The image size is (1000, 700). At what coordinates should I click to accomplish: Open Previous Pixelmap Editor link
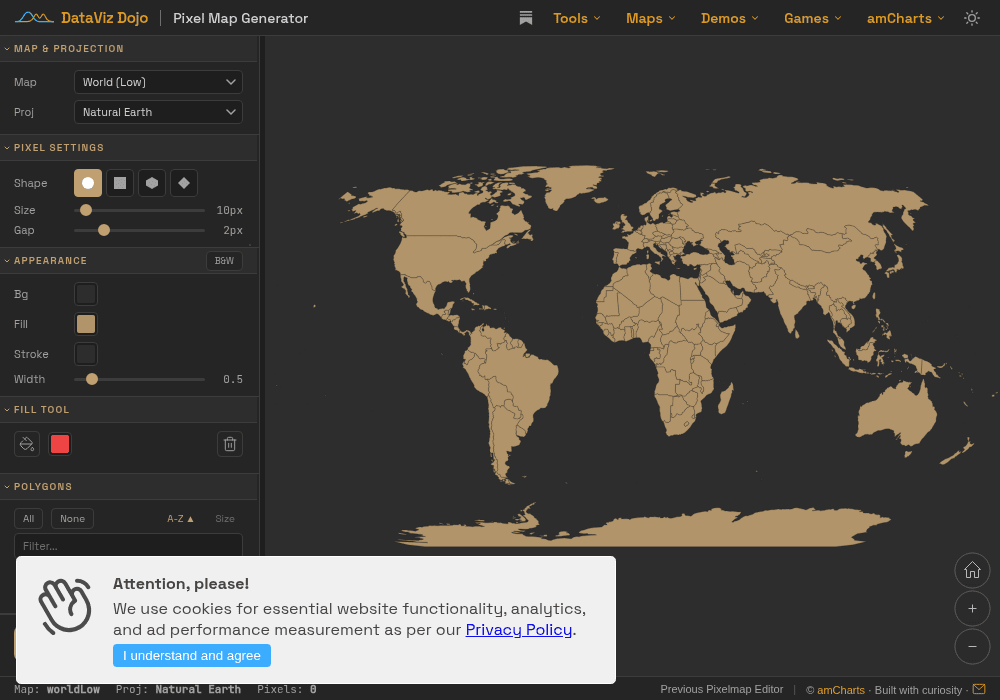coord(721,689)
